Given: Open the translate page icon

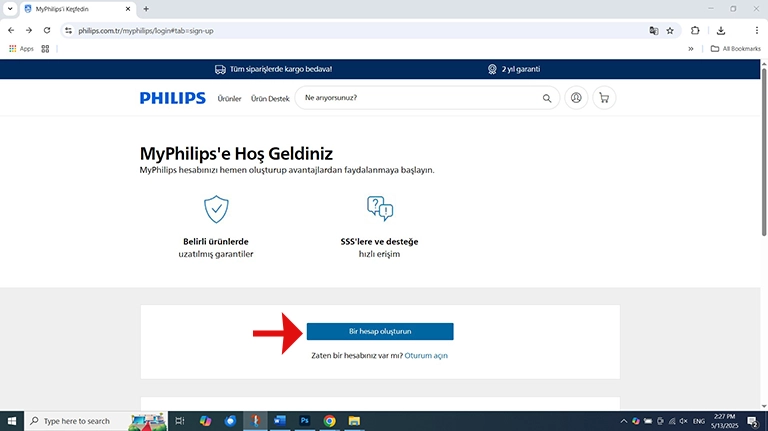Looking at the screenshot, I should tap(653, 31).
